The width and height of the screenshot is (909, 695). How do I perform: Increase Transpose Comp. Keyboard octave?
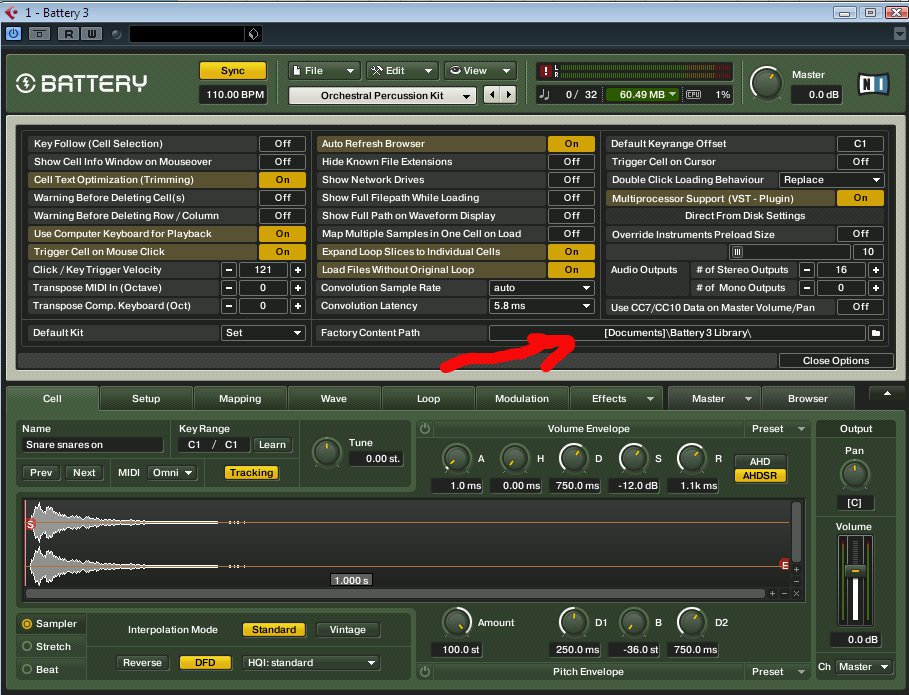tap(297, 305)
